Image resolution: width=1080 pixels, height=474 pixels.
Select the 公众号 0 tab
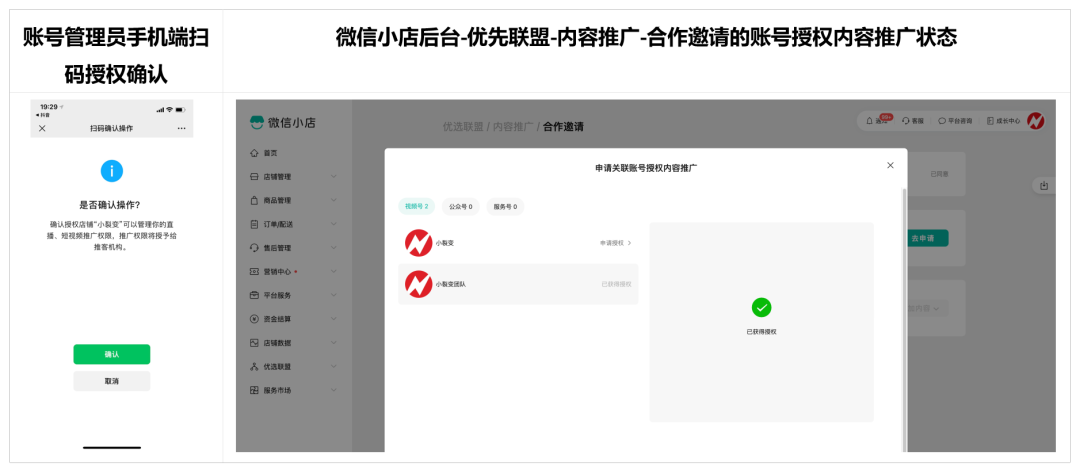(x=461, y=206)
